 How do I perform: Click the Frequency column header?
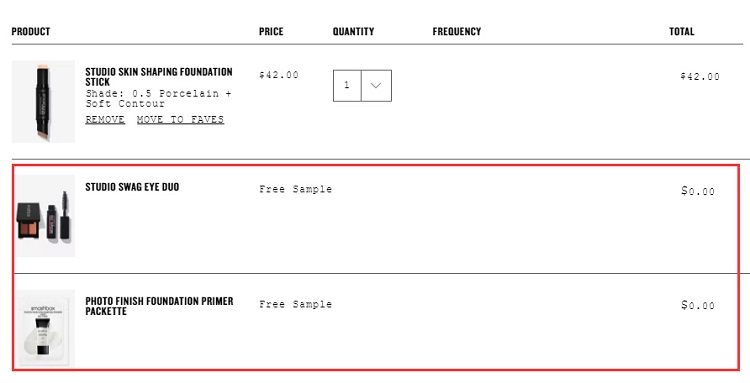pyautogui.click(x=457, y=32)
